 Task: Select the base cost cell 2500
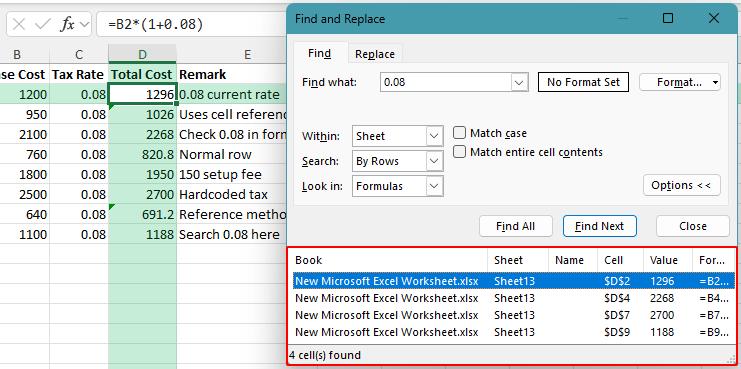click(25, 195)
